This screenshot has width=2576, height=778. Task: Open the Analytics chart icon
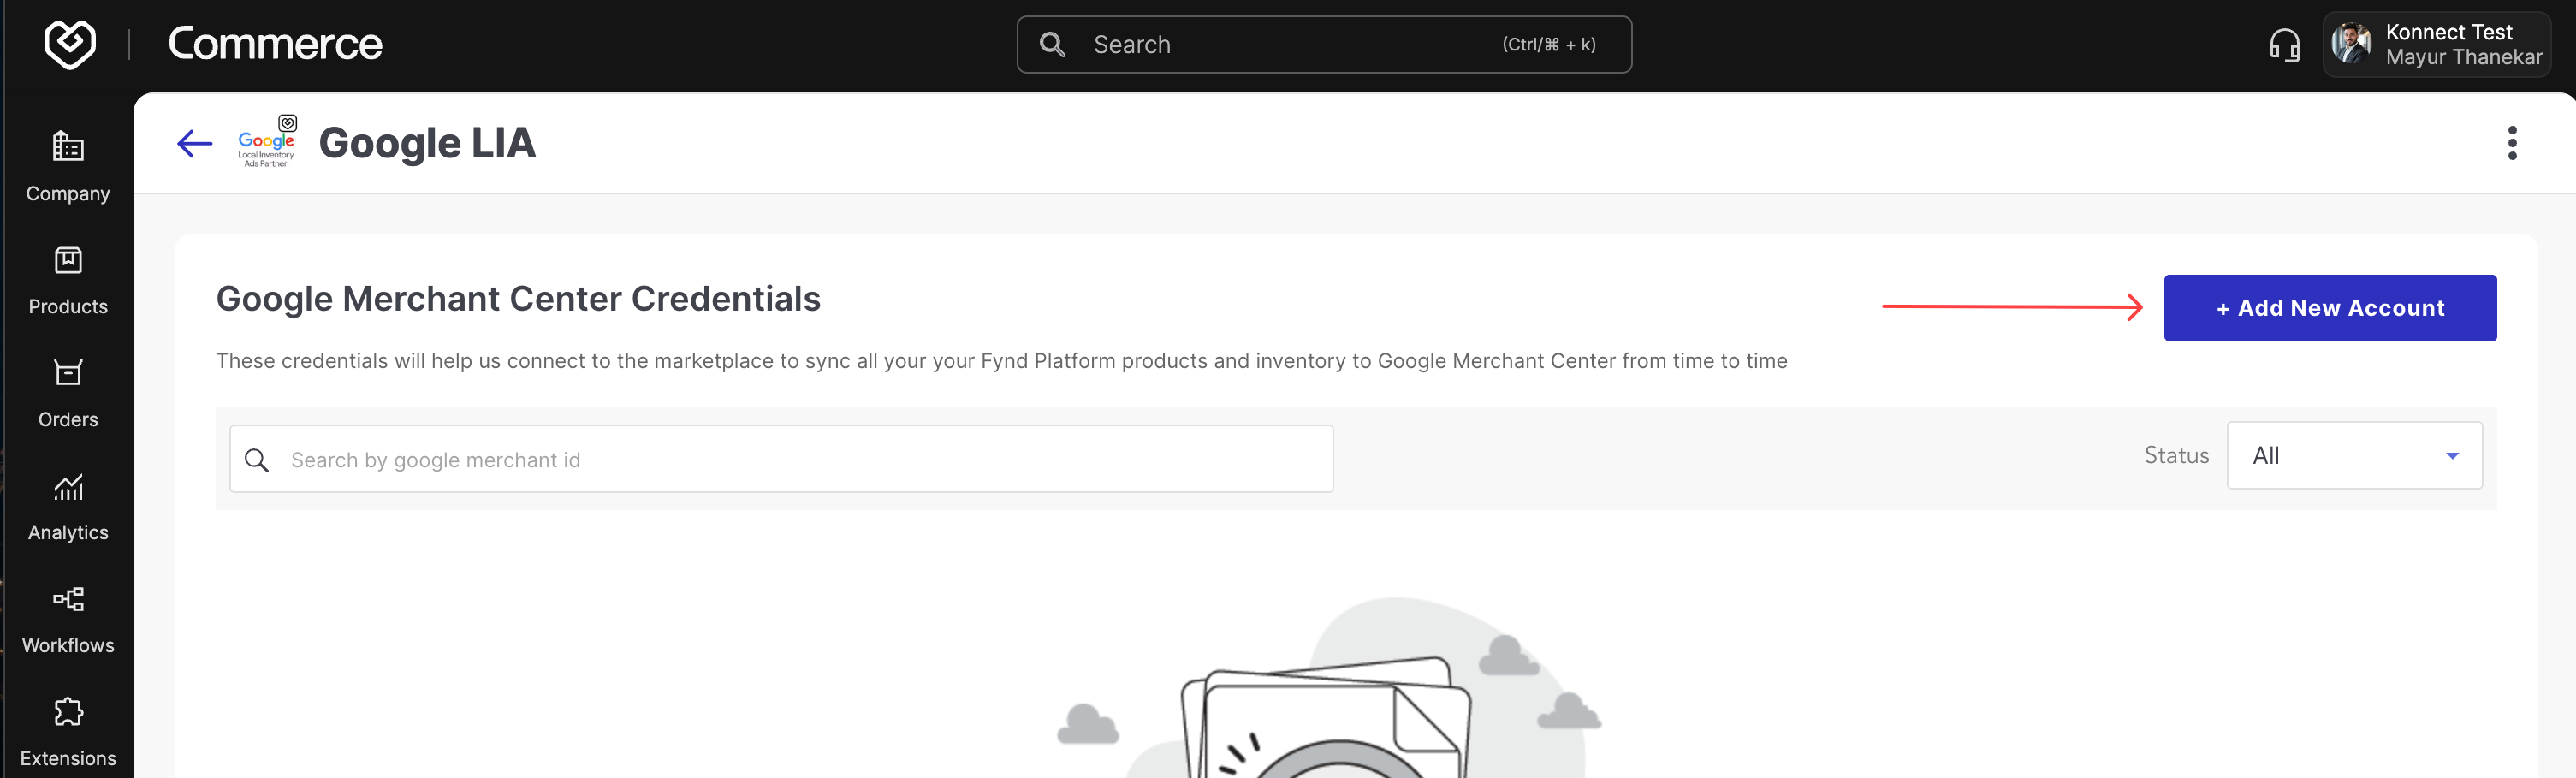click(x=68, y=487)
